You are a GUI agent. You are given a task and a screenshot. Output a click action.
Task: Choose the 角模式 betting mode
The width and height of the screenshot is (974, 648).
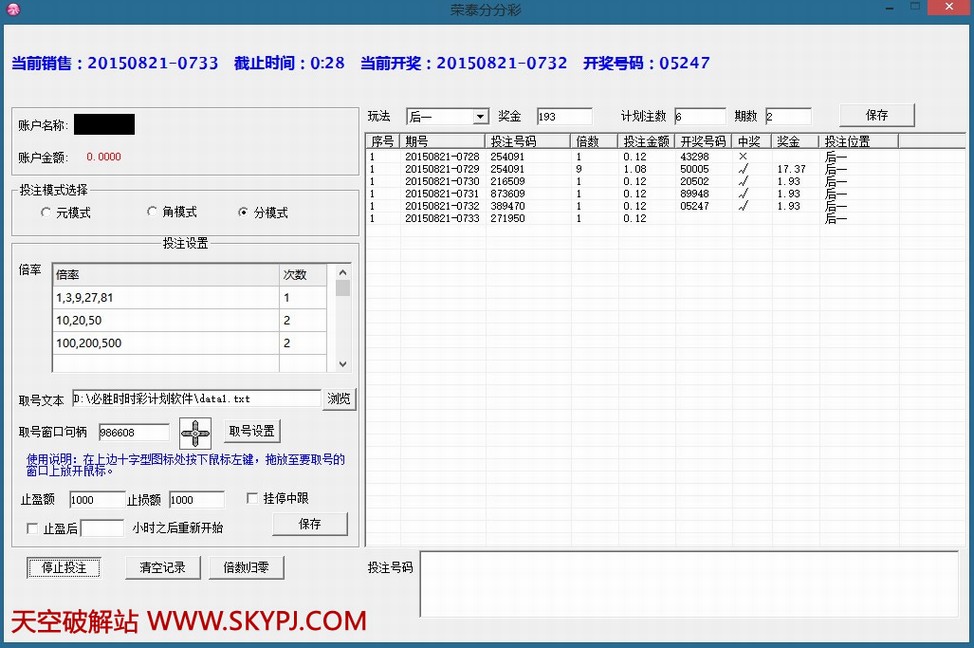[153, 212]
